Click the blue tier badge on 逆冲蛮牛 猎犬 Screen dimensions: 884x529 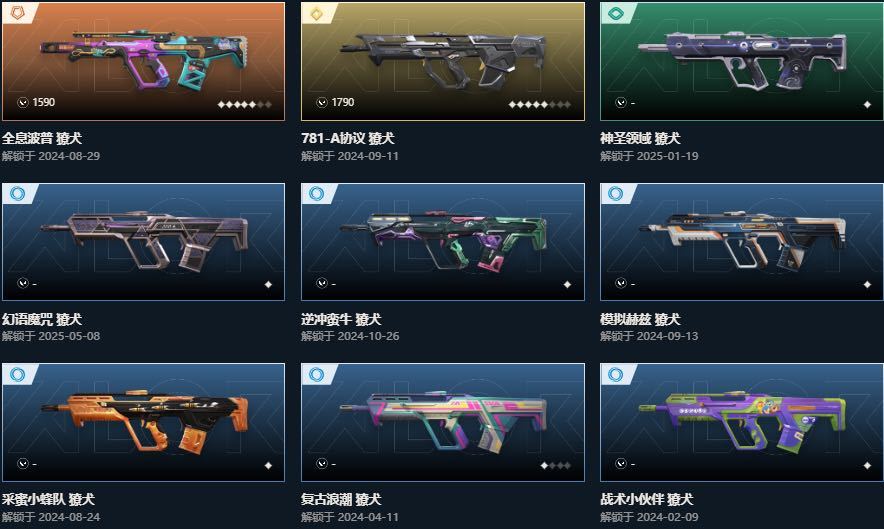coord(316,193)
